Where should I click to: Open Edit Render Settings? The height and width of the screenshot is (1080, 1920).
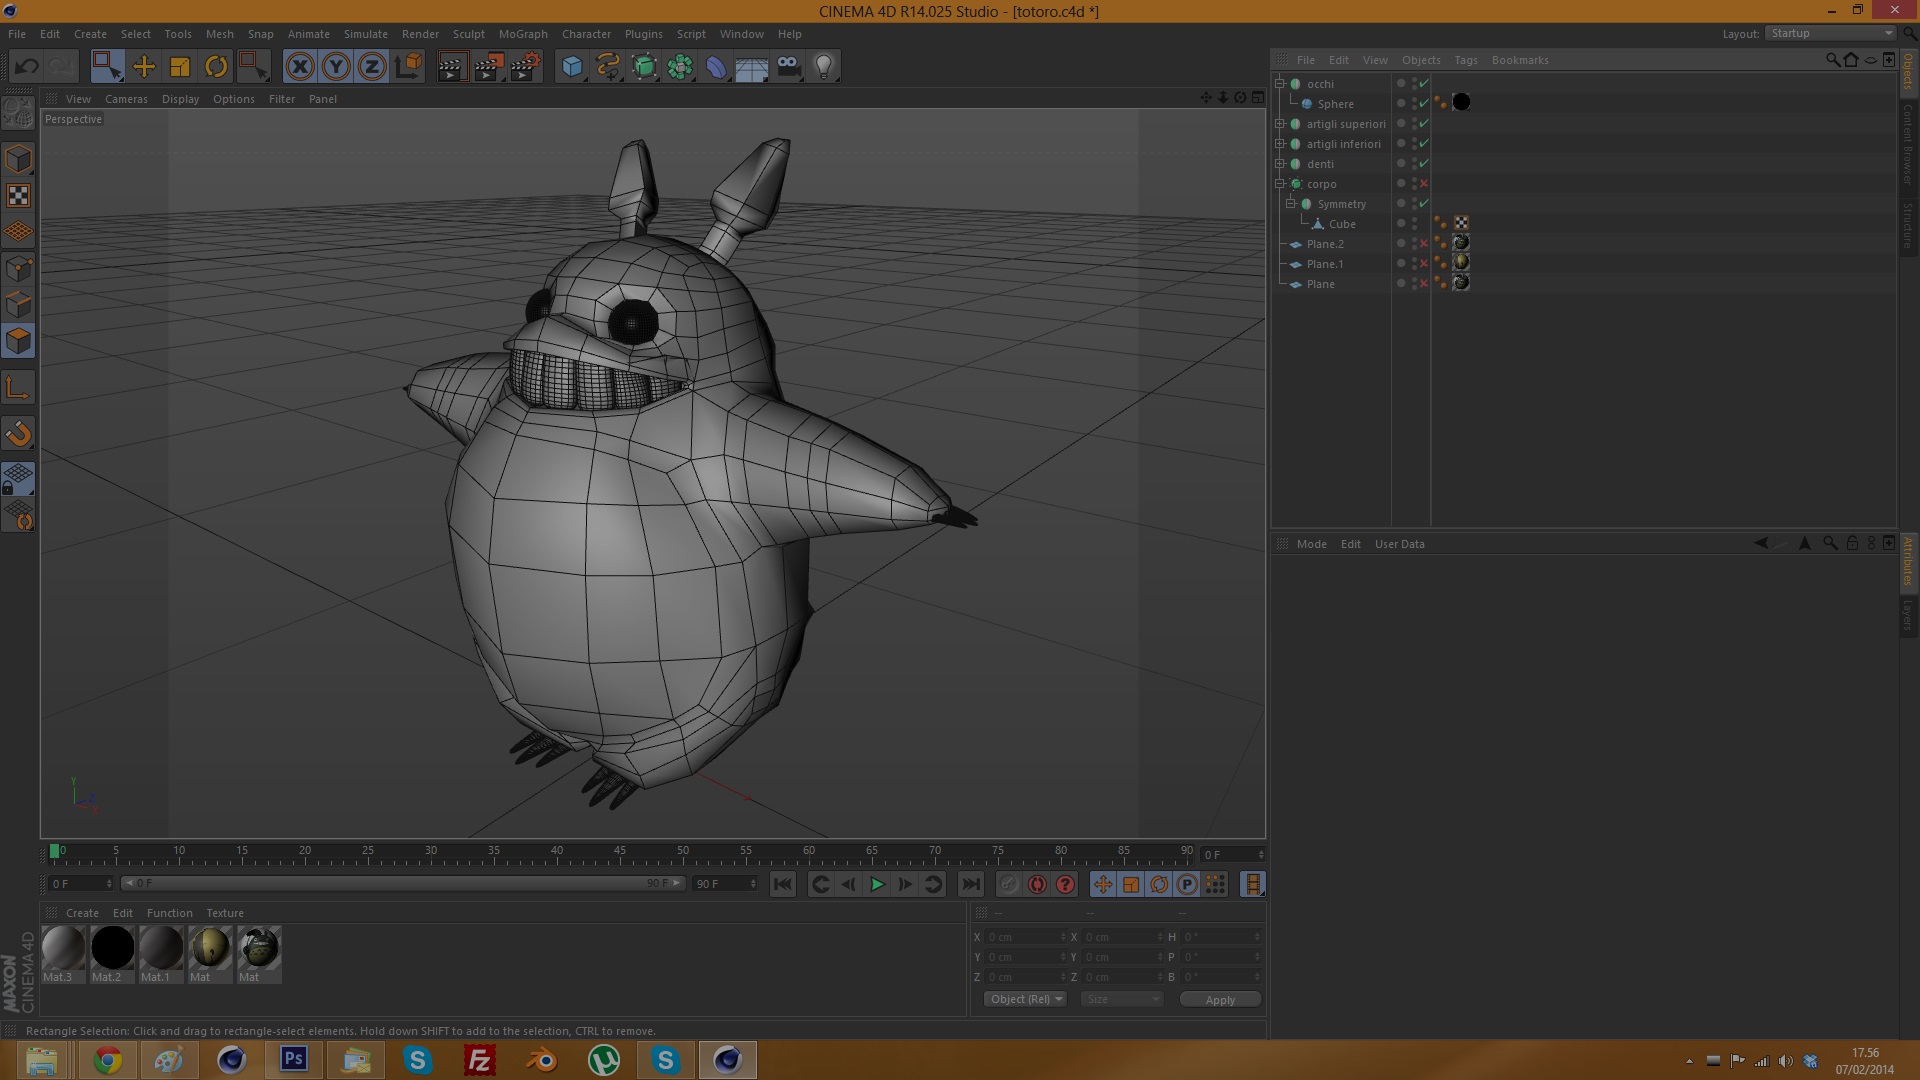[525, 67]
